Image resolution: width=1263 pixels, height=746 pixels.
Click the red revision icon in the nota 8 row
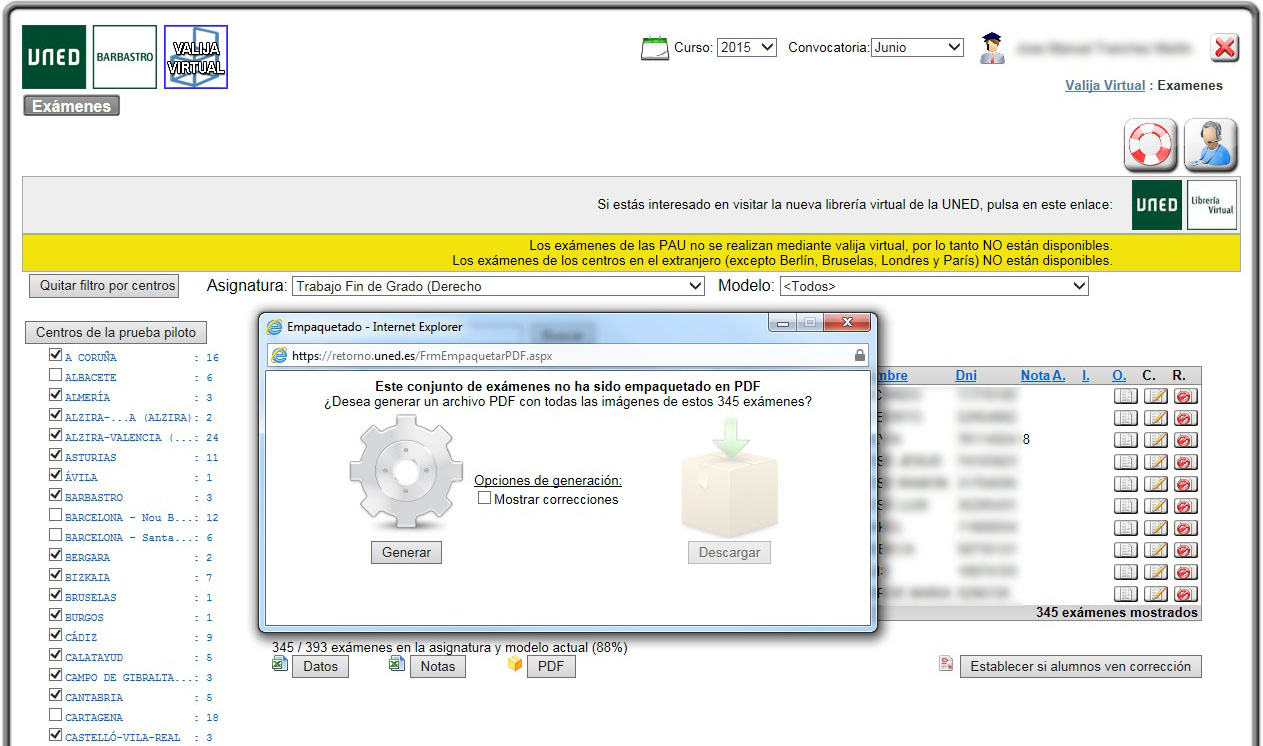1185,439
